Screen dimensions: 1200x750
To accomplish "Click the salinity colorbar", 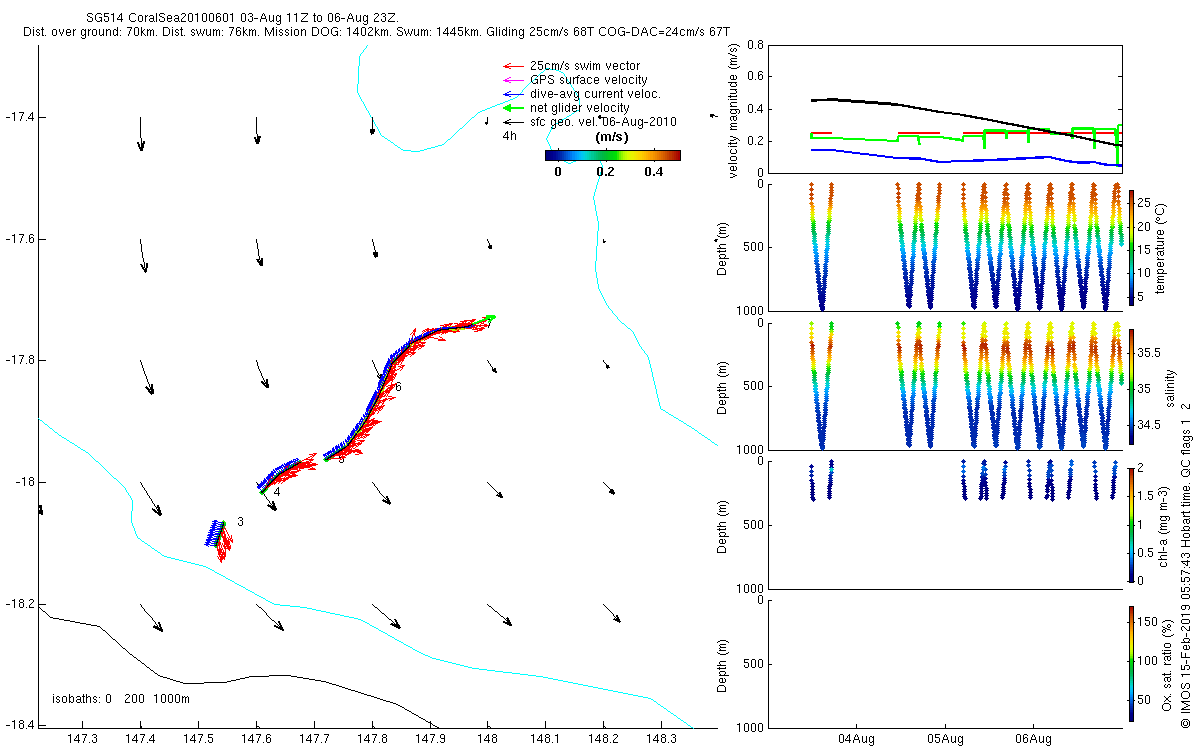I will point(1131,386).
